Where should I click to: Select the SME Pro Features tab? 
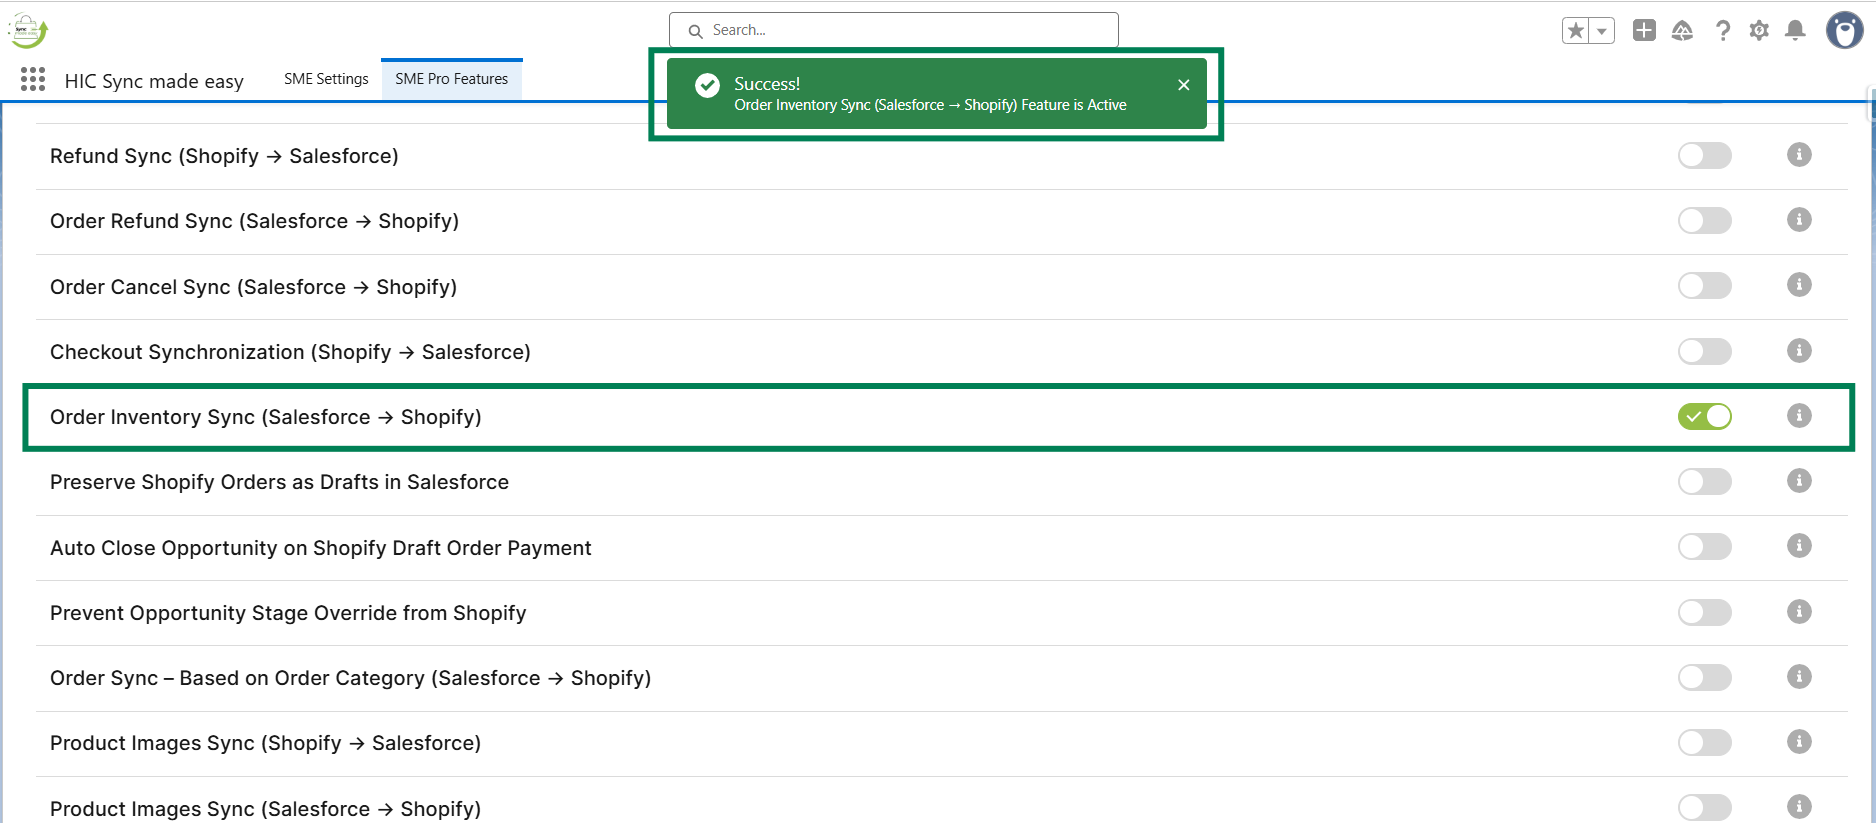coord(451,79)
